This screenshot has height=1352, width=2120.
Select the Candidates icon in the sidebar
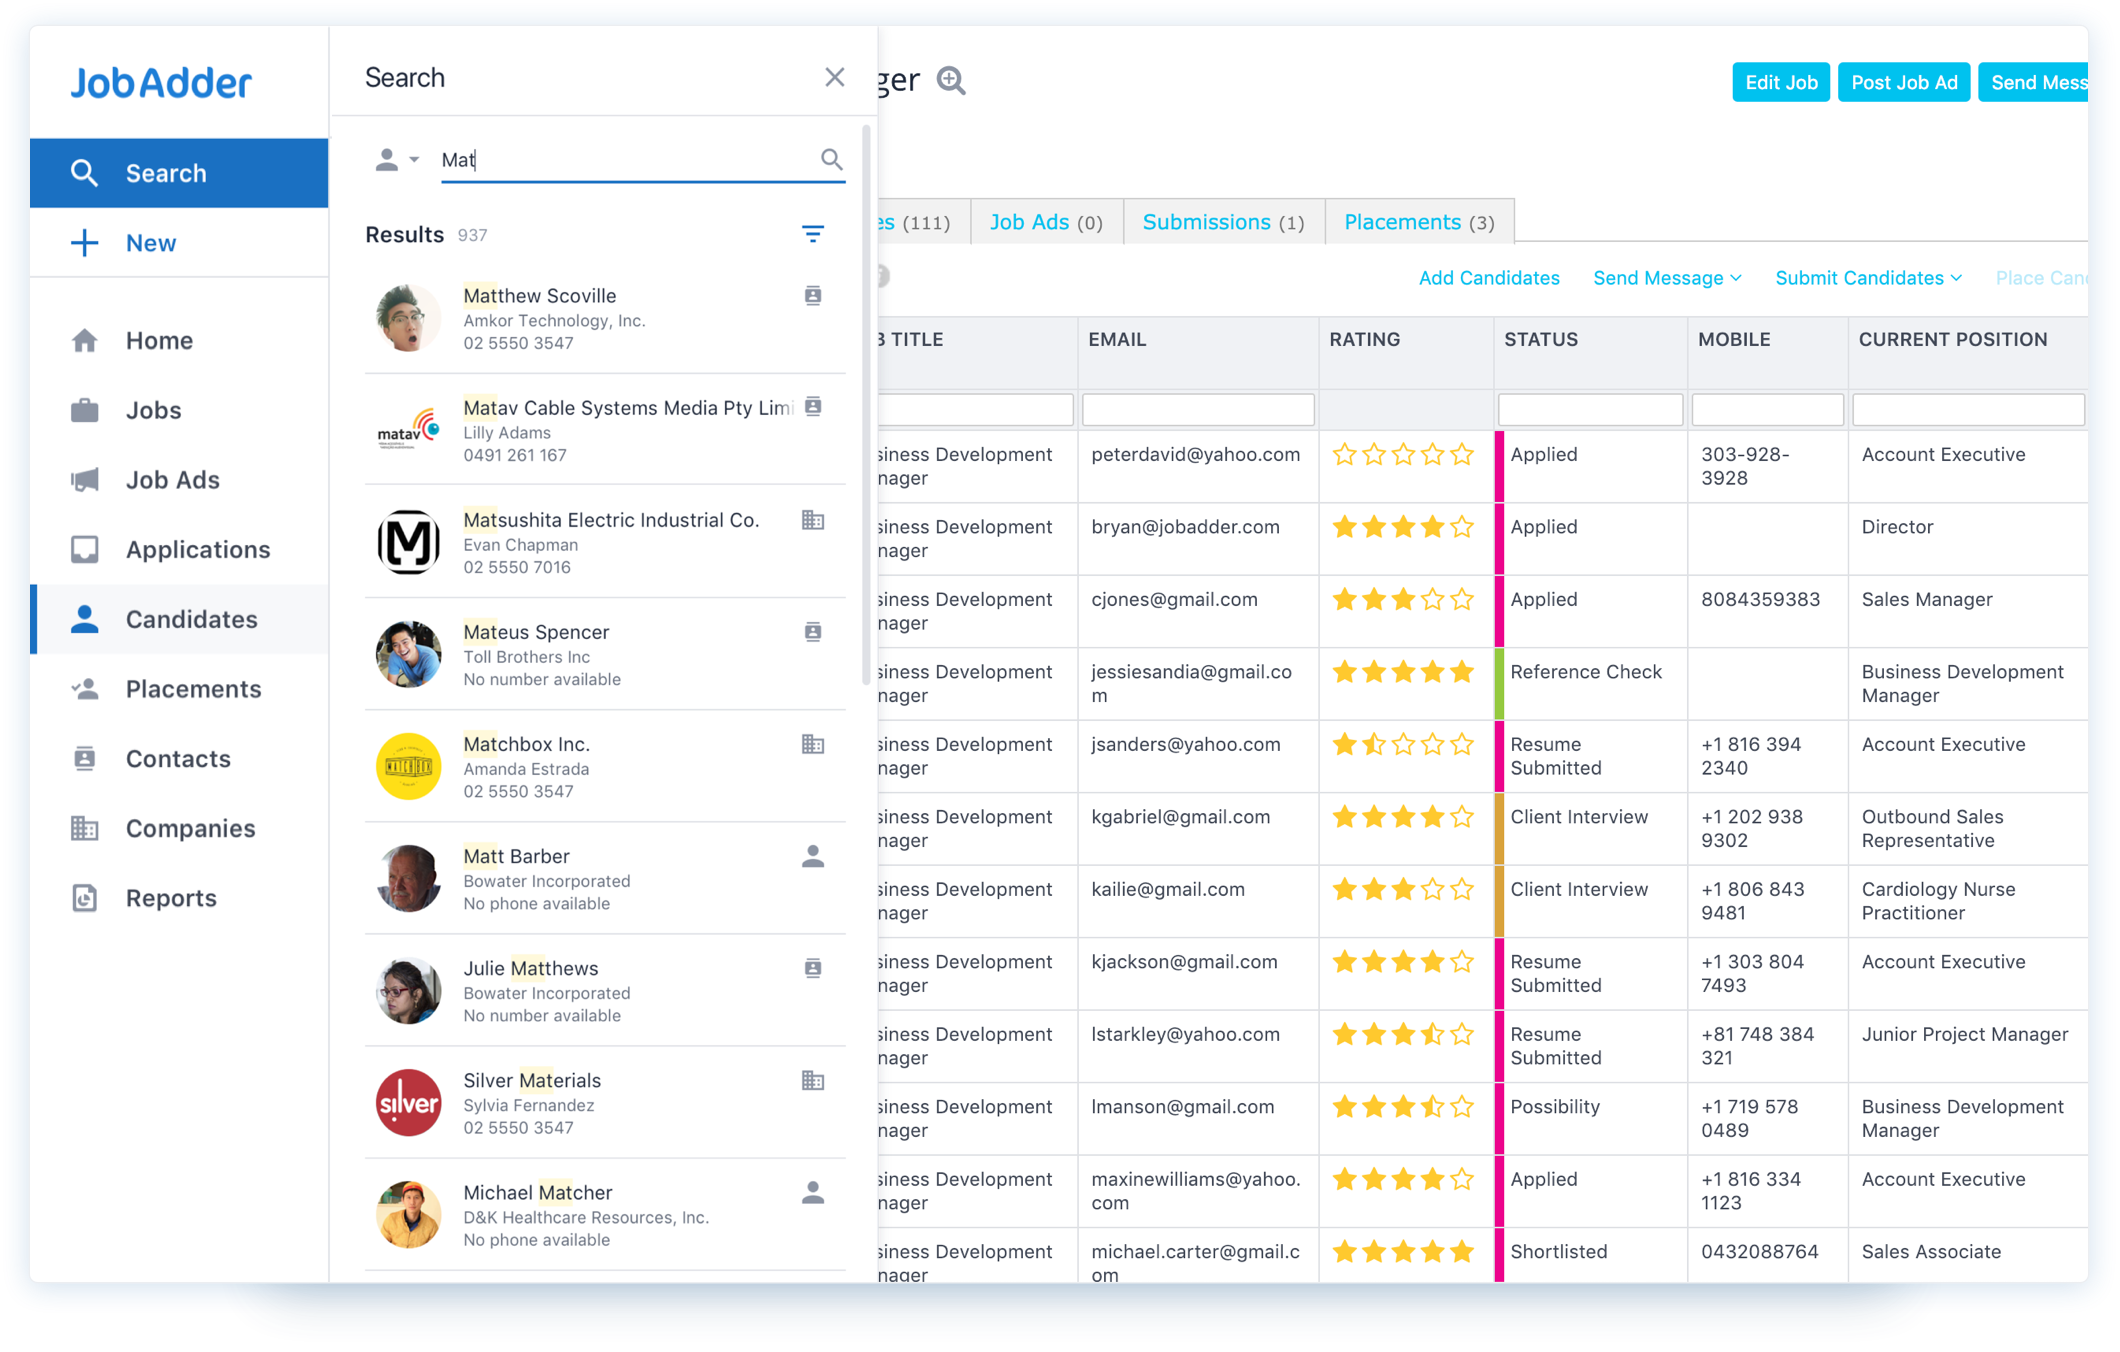coord(85,619)
